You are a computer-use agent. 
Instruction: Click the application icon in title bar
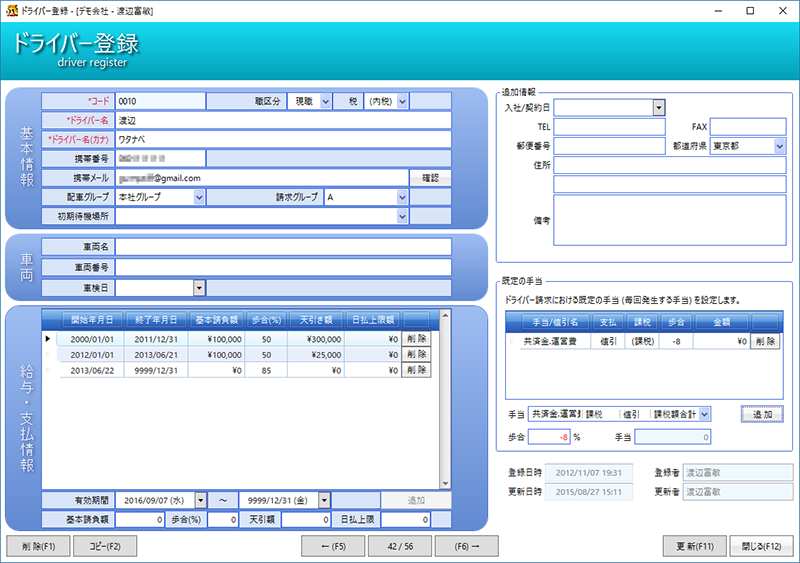[11, 9]
